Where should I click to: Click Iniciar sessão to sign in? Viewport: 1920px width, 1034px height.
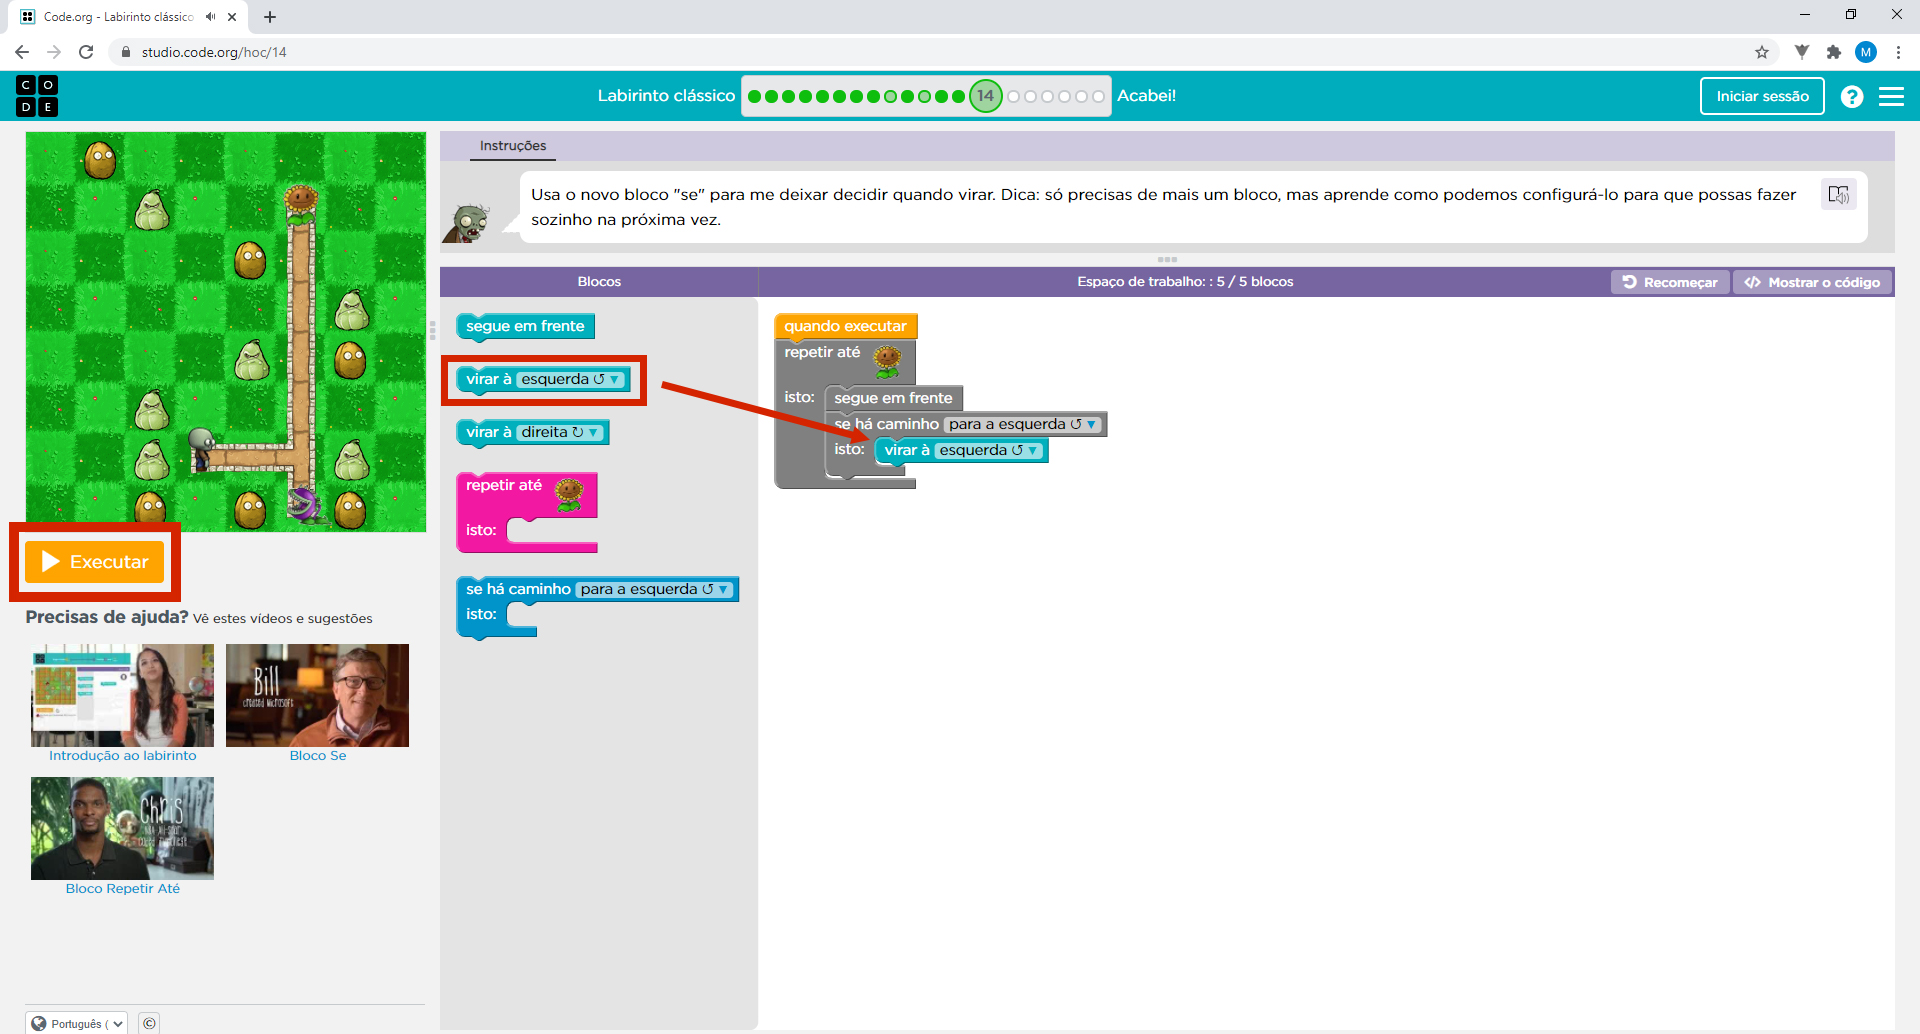point(1762,96)
